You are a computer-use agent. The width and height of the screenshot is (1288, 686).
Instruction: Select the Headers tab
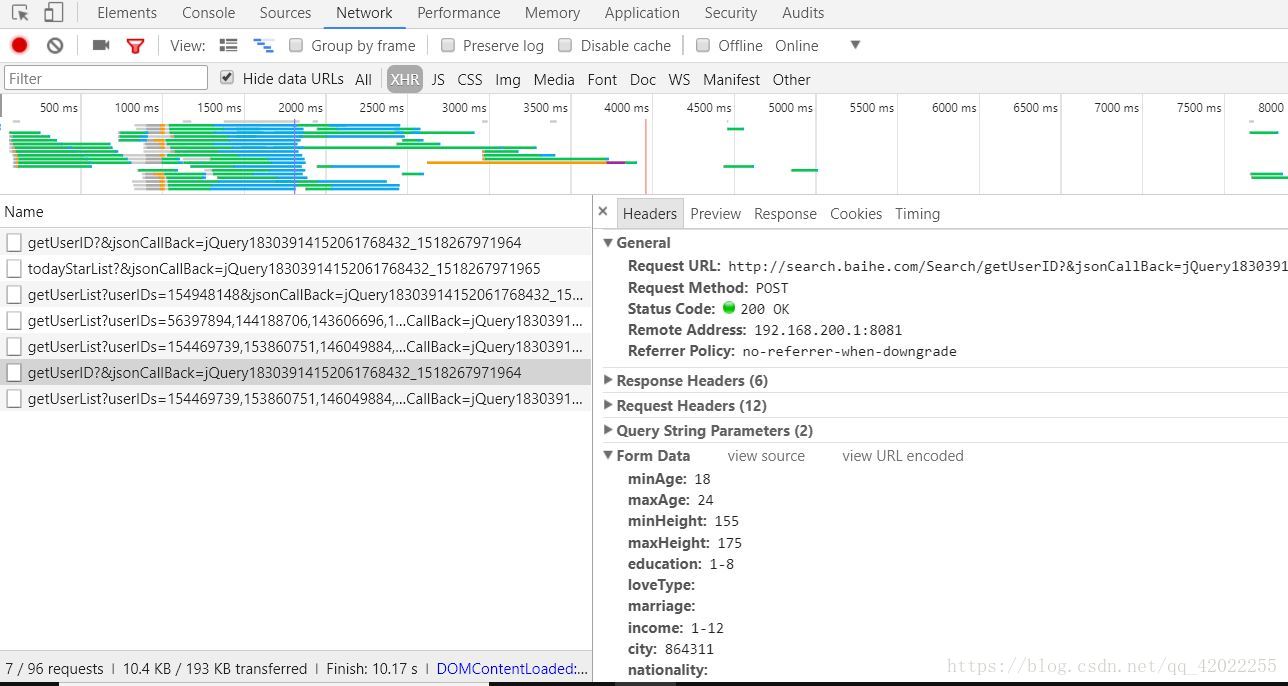[650, 214]
